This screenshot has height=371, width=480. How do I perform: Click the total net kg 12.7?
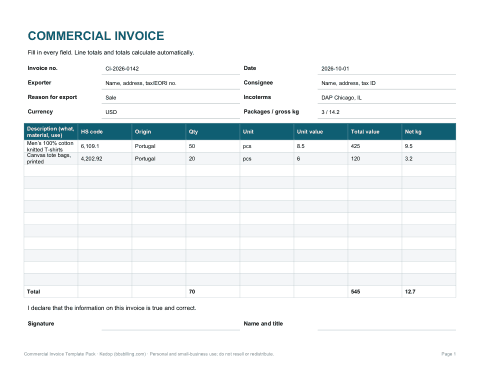[410, 292]
